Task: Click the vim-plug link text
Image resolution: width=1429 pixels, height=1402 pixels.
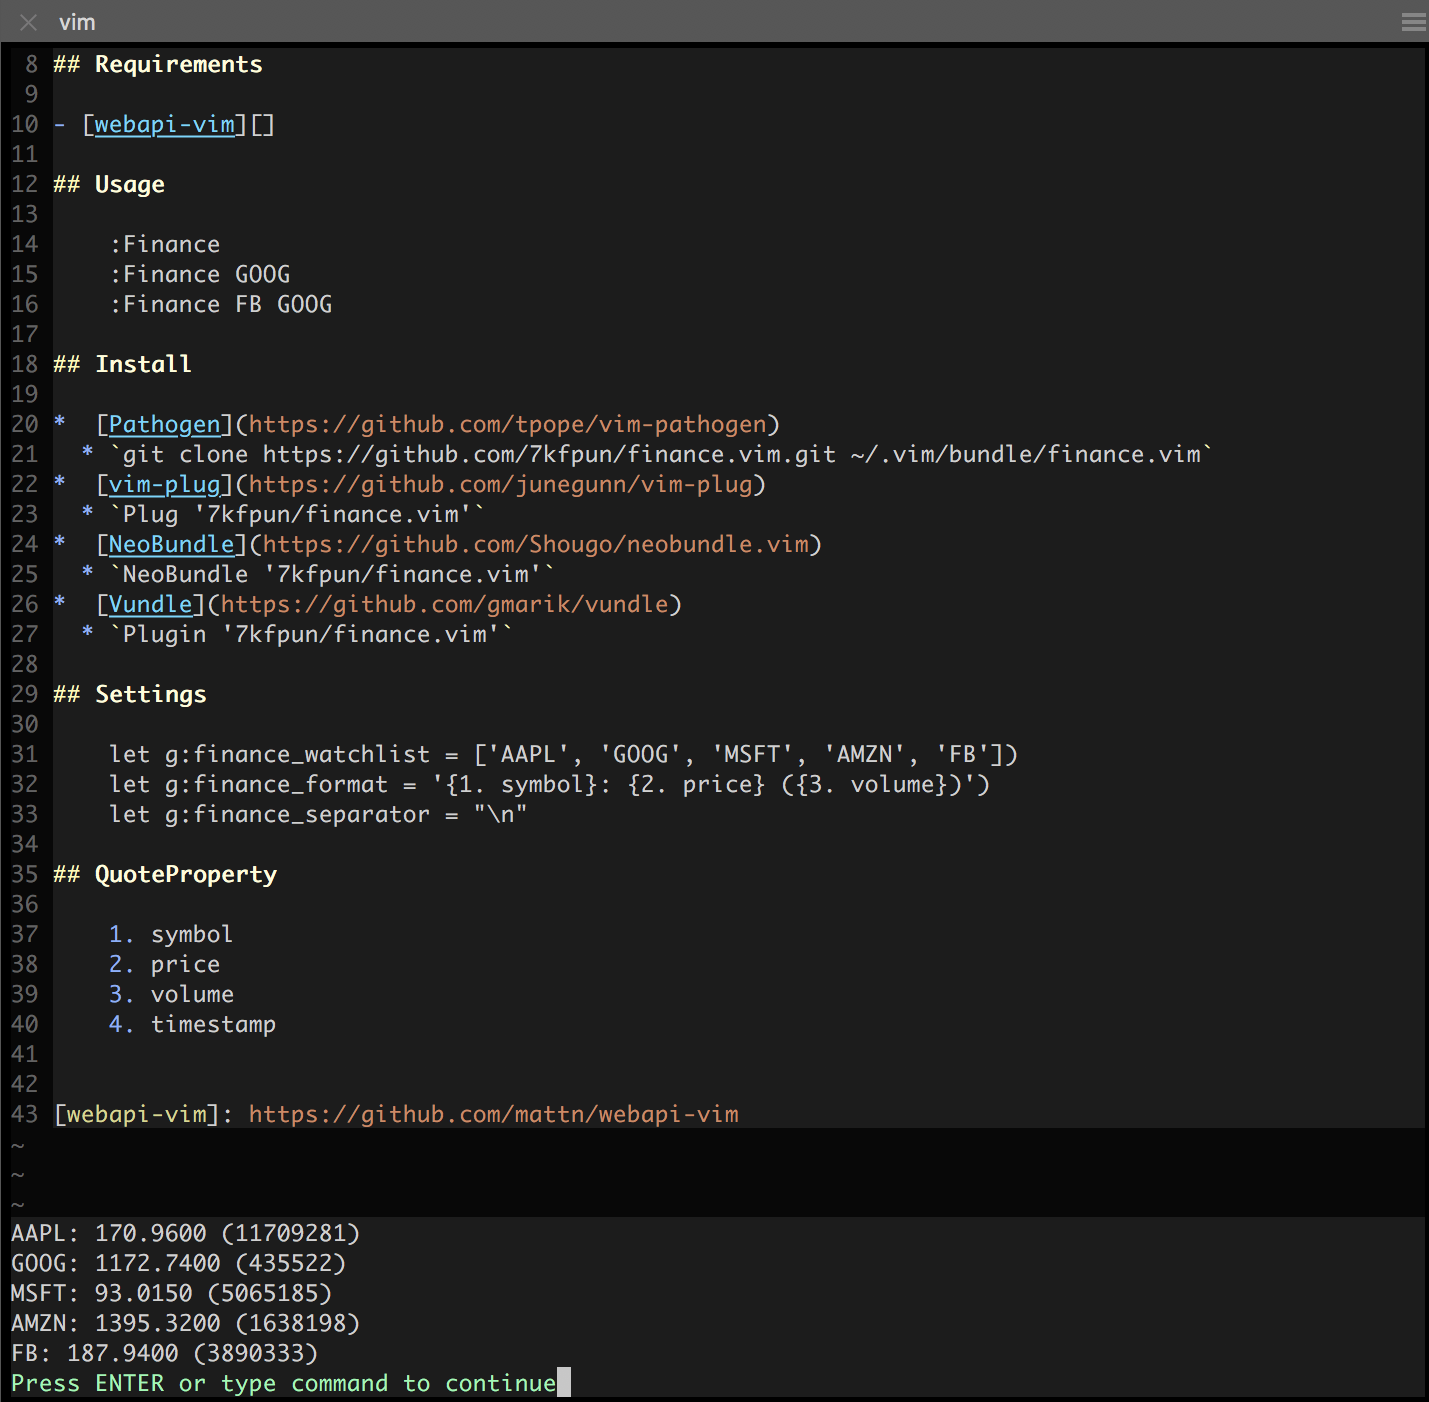Action: (164, 485)
